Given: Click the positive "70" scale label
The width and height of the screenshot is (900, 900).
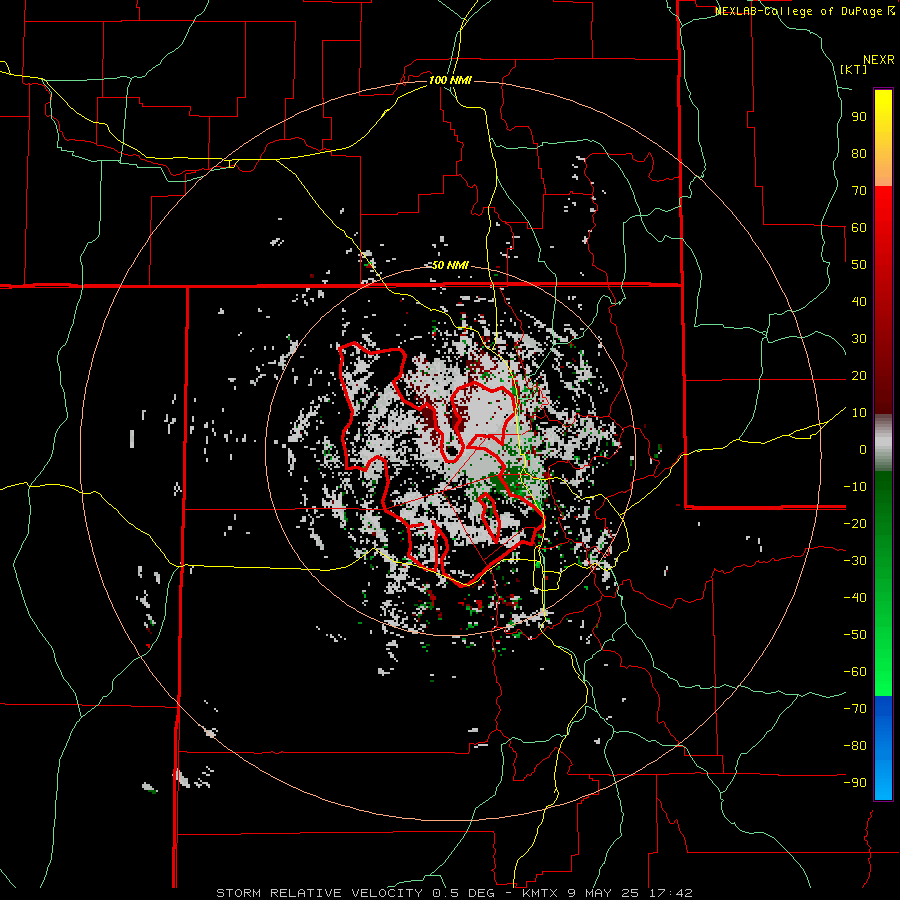Looking at the screenshot, I should click(859, 191).
